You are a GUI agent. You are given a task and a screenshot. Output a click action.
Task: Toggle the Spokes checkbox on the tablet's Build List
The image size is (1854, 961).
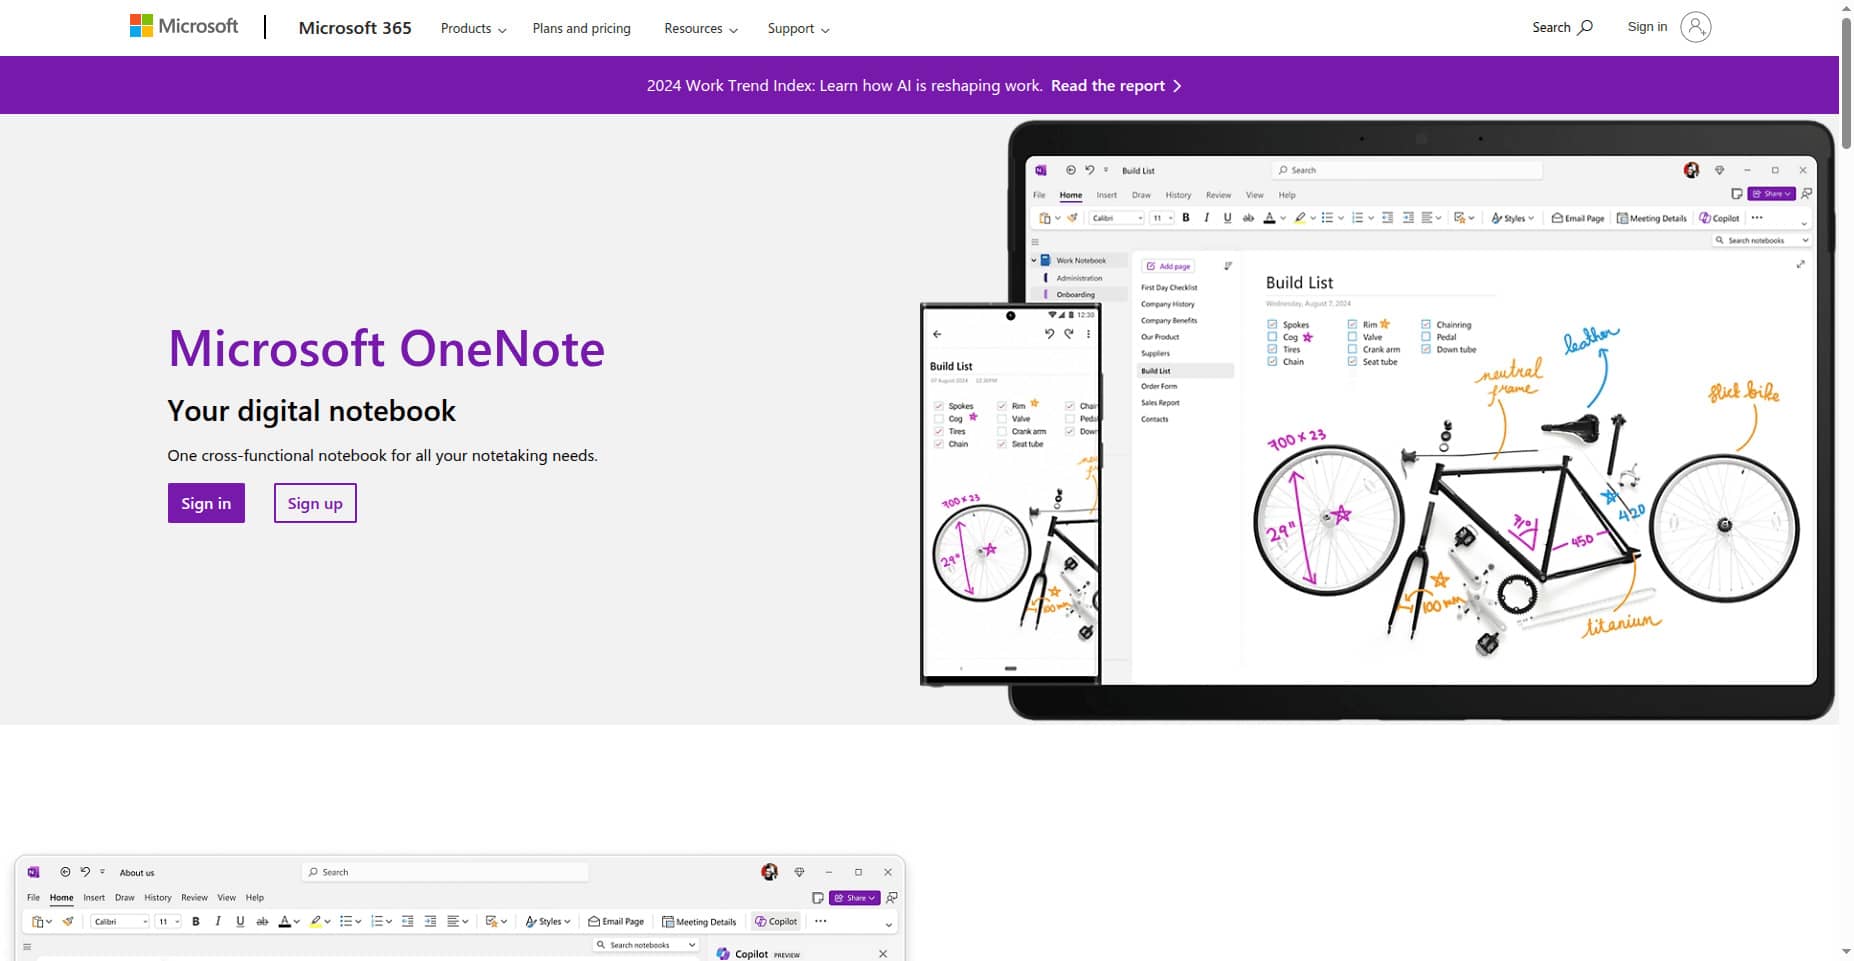(x=1272, y=325)
